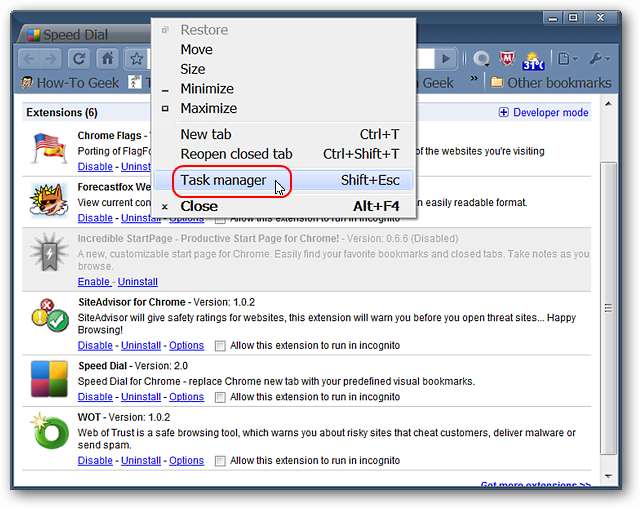Disable SiteAdvisor for Chrome
Image resolution: width=640 pixels, height=508 pixels.
click(95, 345)
